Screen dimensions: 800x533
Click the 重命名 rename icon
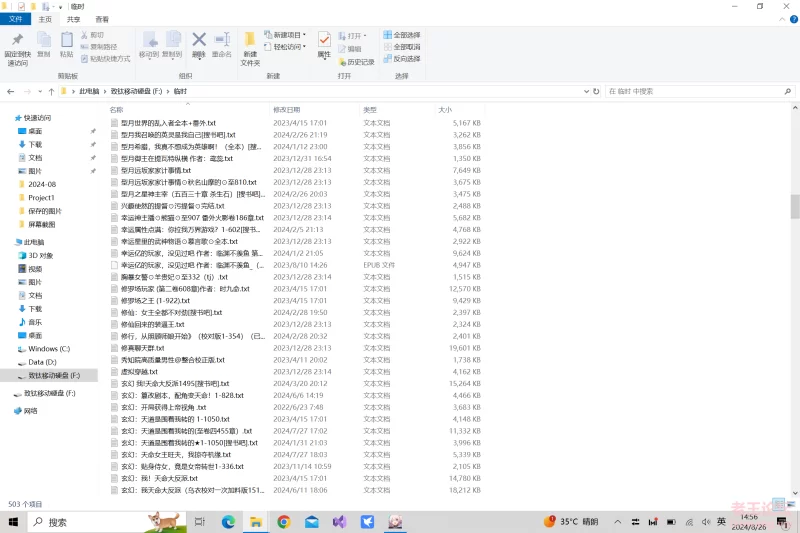click(x=222, y=44)
